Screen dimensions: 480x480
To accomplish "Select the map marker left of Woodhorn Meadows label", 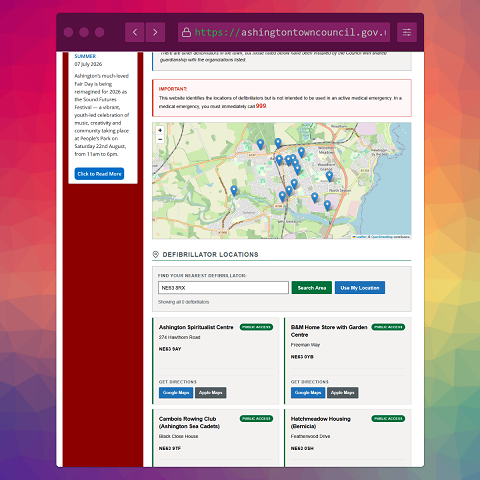I will coord(301,152).
